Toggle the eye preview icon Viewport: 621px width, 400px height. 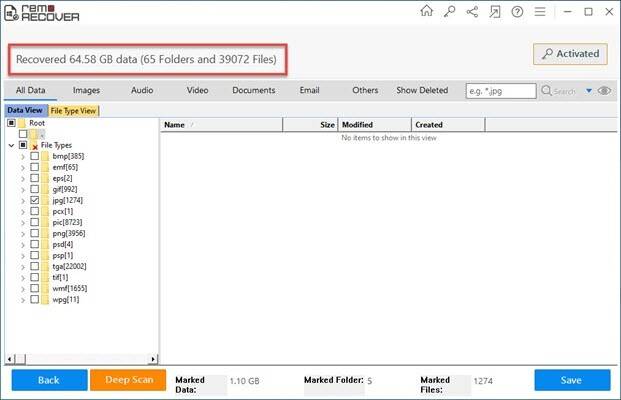coord(604,90)
